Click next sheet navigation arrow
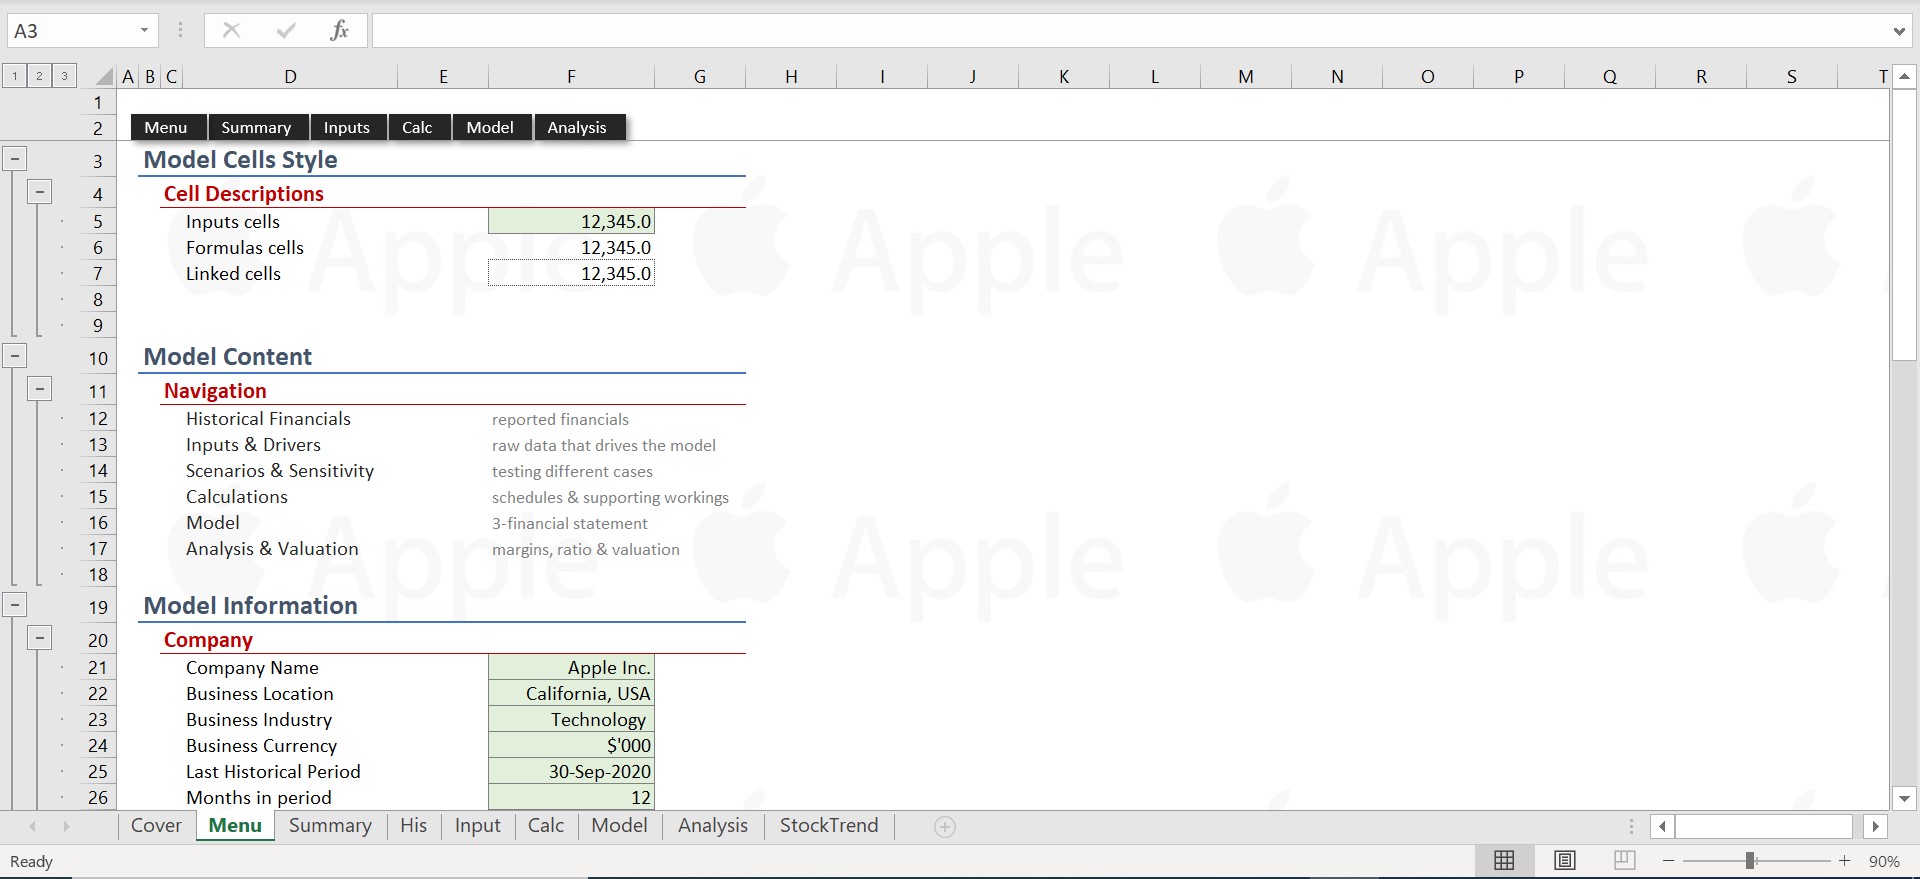The width and height of the screenshot is (1920, 879). click(67, 826)
